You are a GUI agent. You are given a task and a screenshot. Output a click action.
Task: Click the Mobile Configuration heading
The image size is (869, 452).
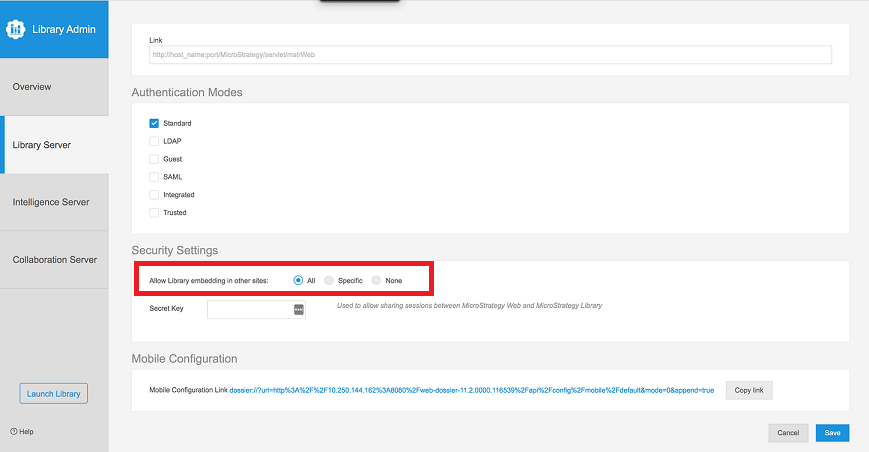[x=184, y=359]
